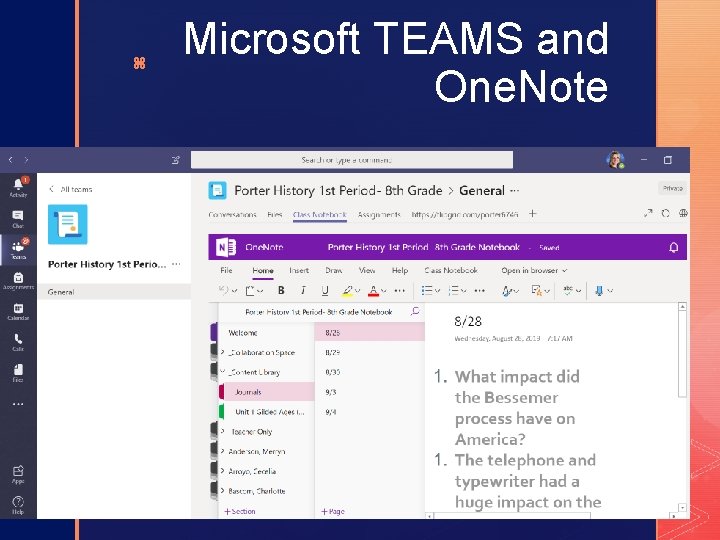
Task: Add a new Page
Action: tap(333, 511)
